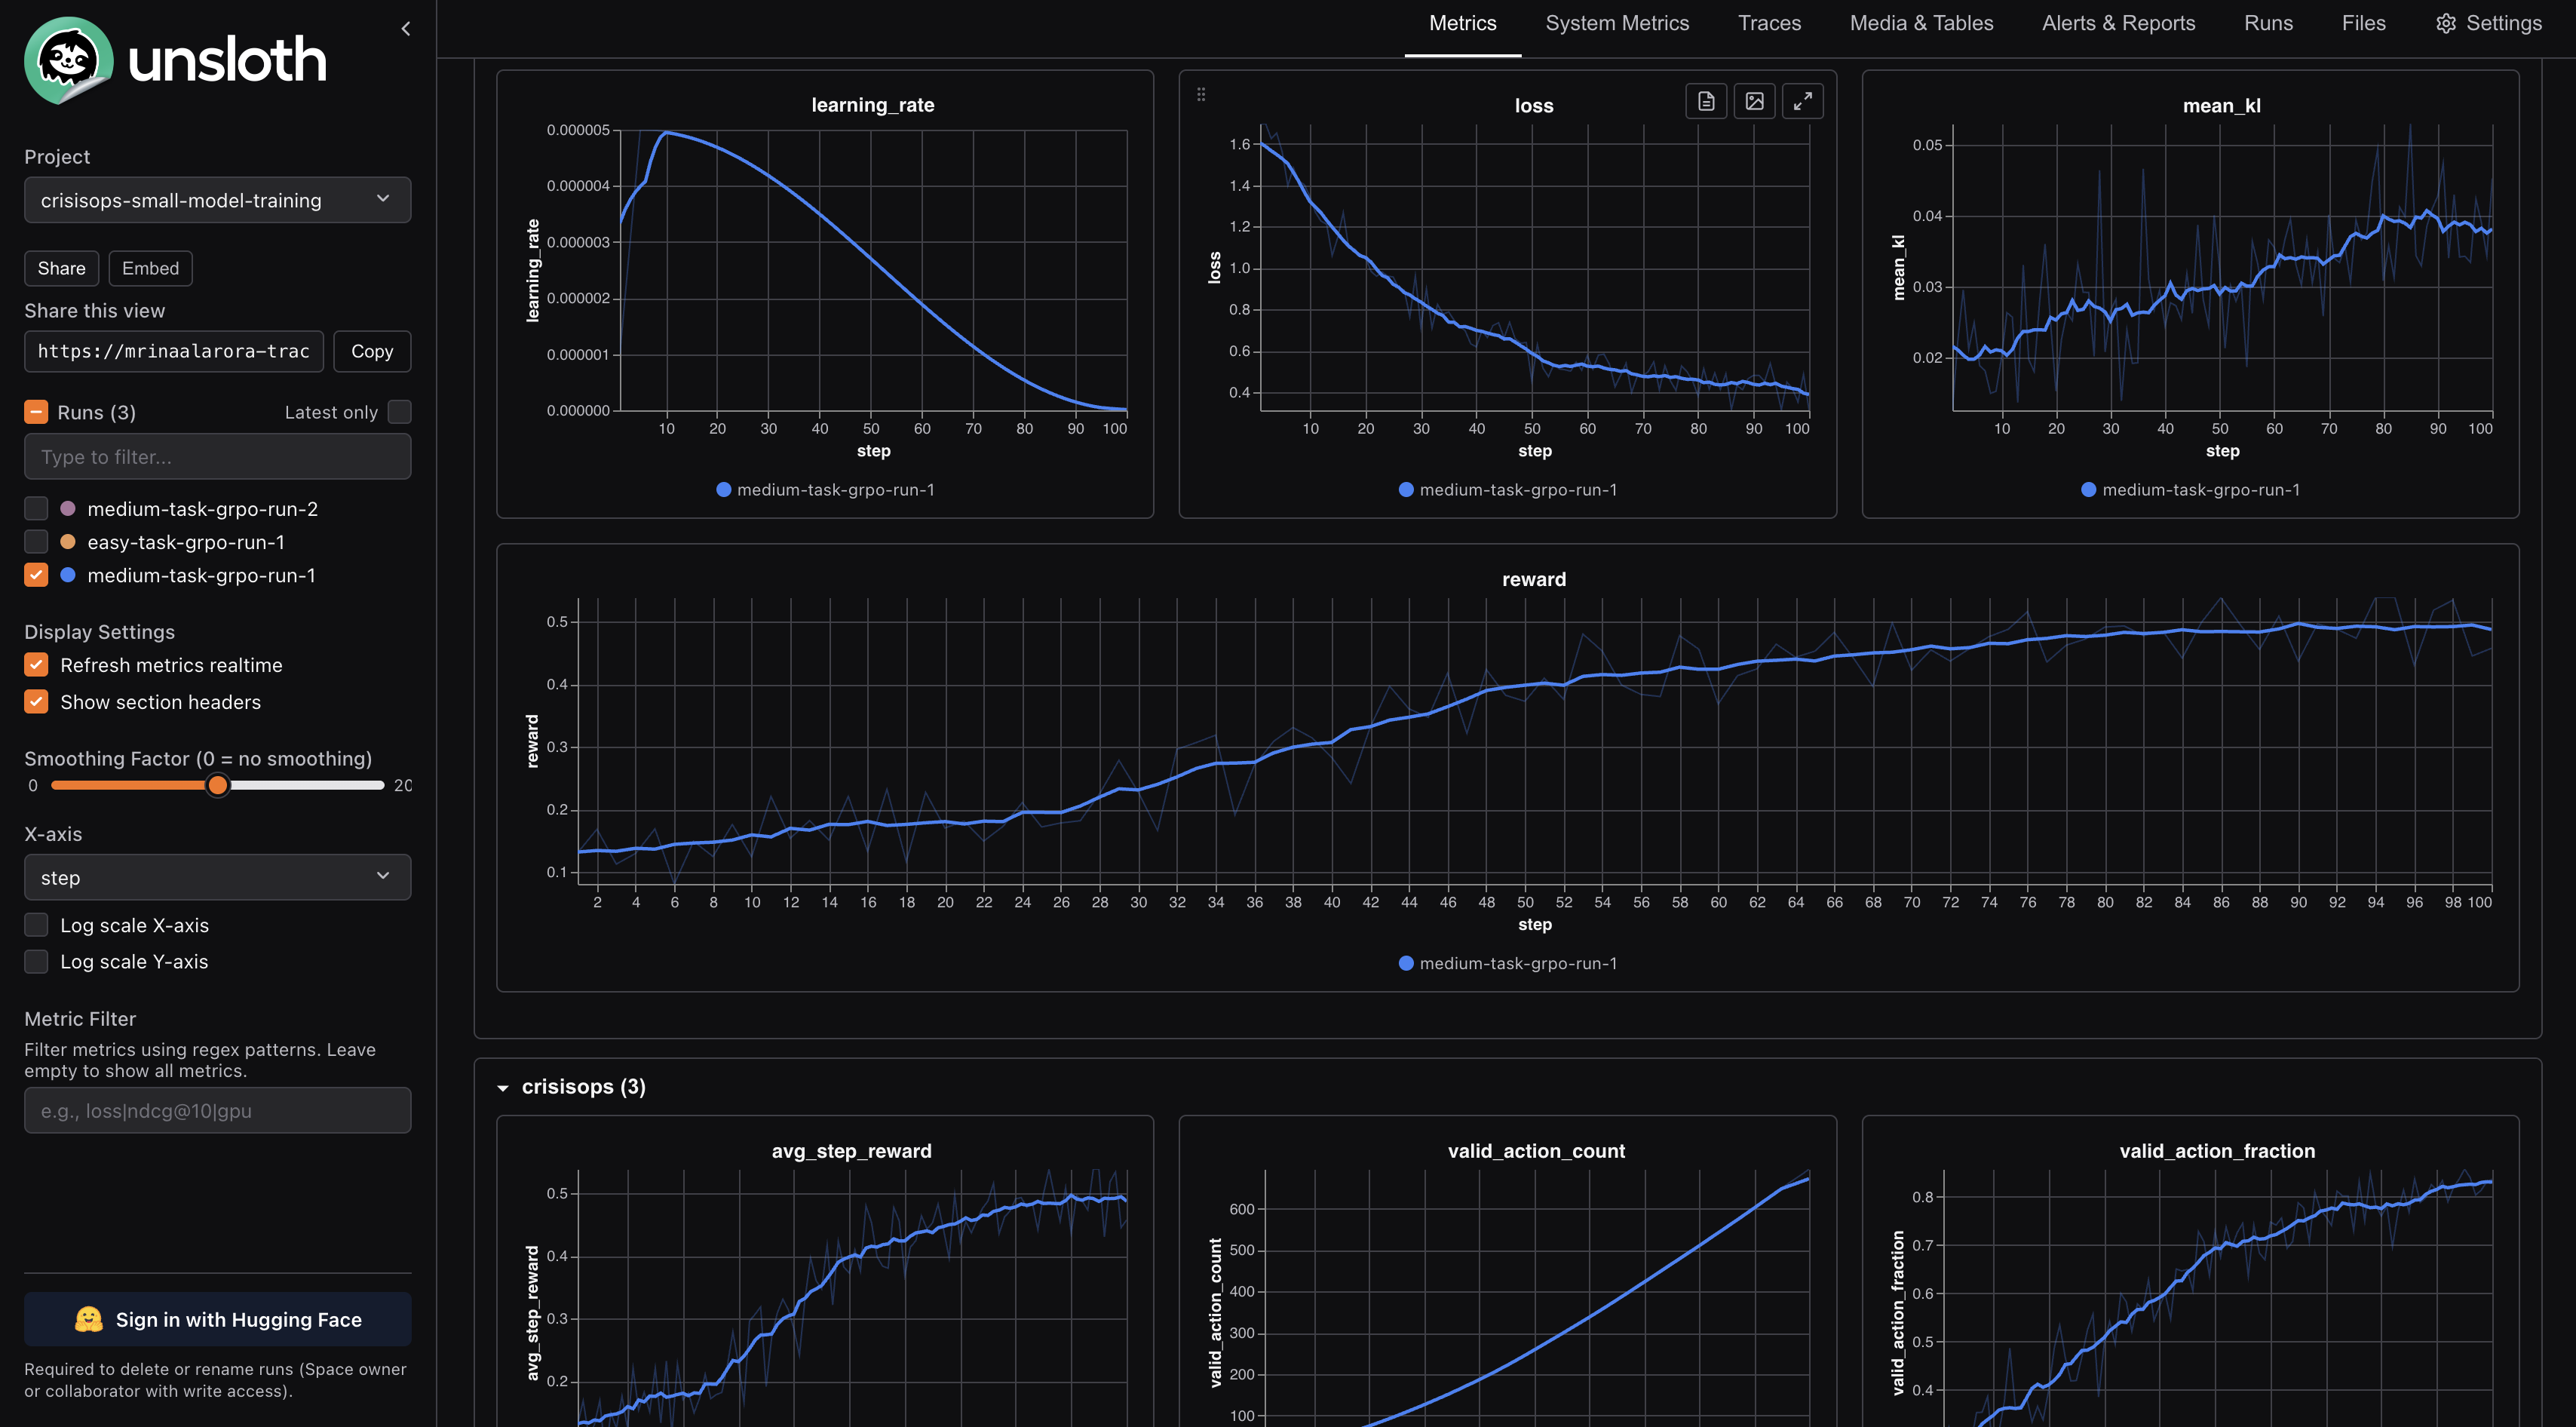Image resolution: width=2576 pixels, height=1427 pixels.
Task: Click blue color dot of medium-task-grpo-run-1
Action: click(68, 575)
